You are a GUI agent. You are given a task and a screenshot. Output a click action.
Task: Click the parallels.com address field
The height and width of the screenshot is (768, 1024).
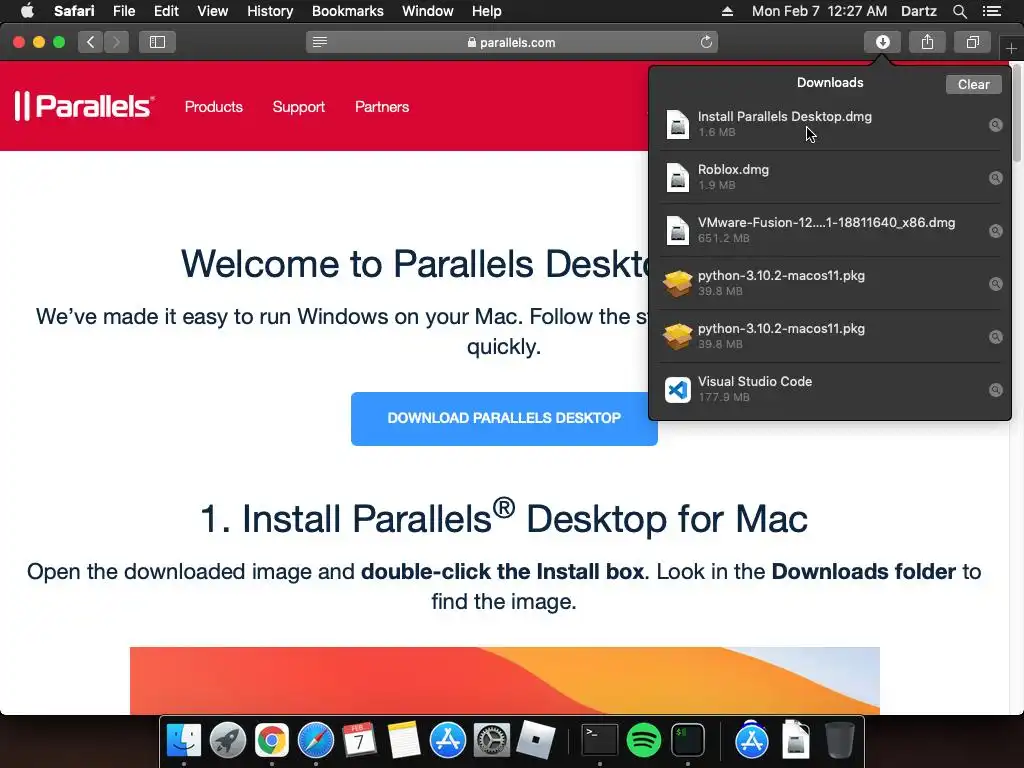[x=511, y=42]
